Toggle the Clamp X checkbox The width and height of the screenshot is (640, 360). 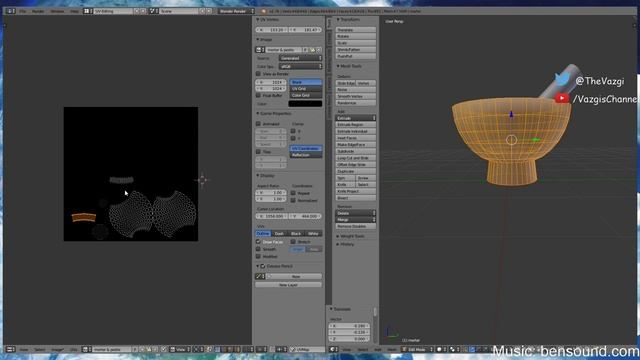(x=293, y=131)
